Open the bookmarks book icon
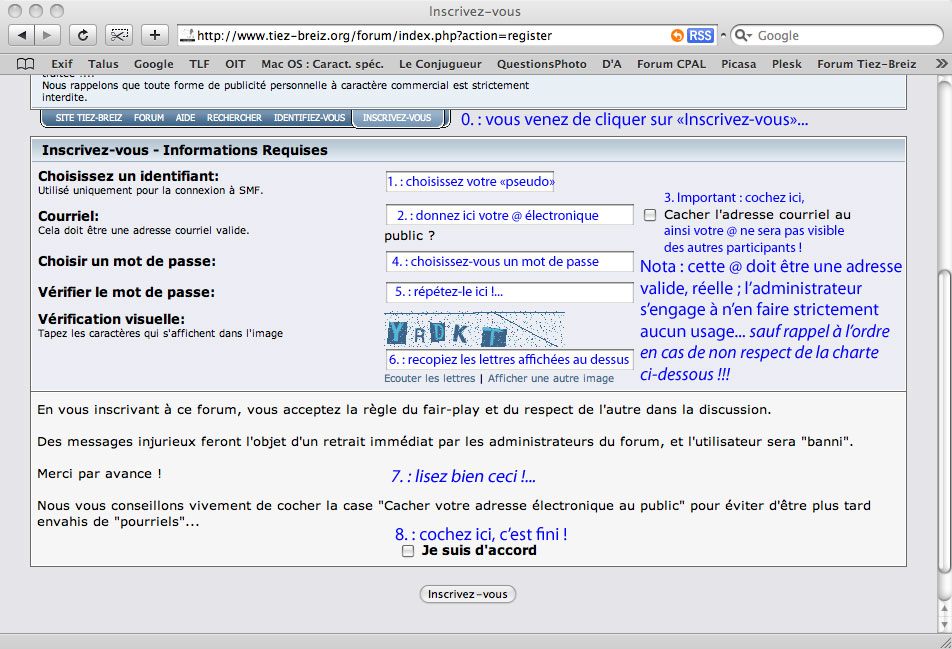Screen dimensions: 952x649 click(26, 64)
